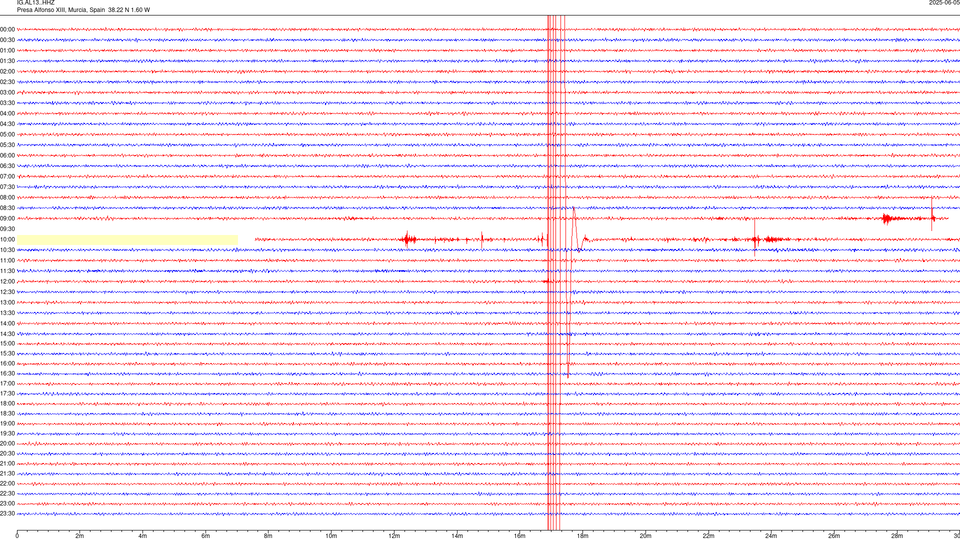Select the 01:00 time label
Image resolution: width=960 pixels, height=540 pixels.
coord(7,50)
